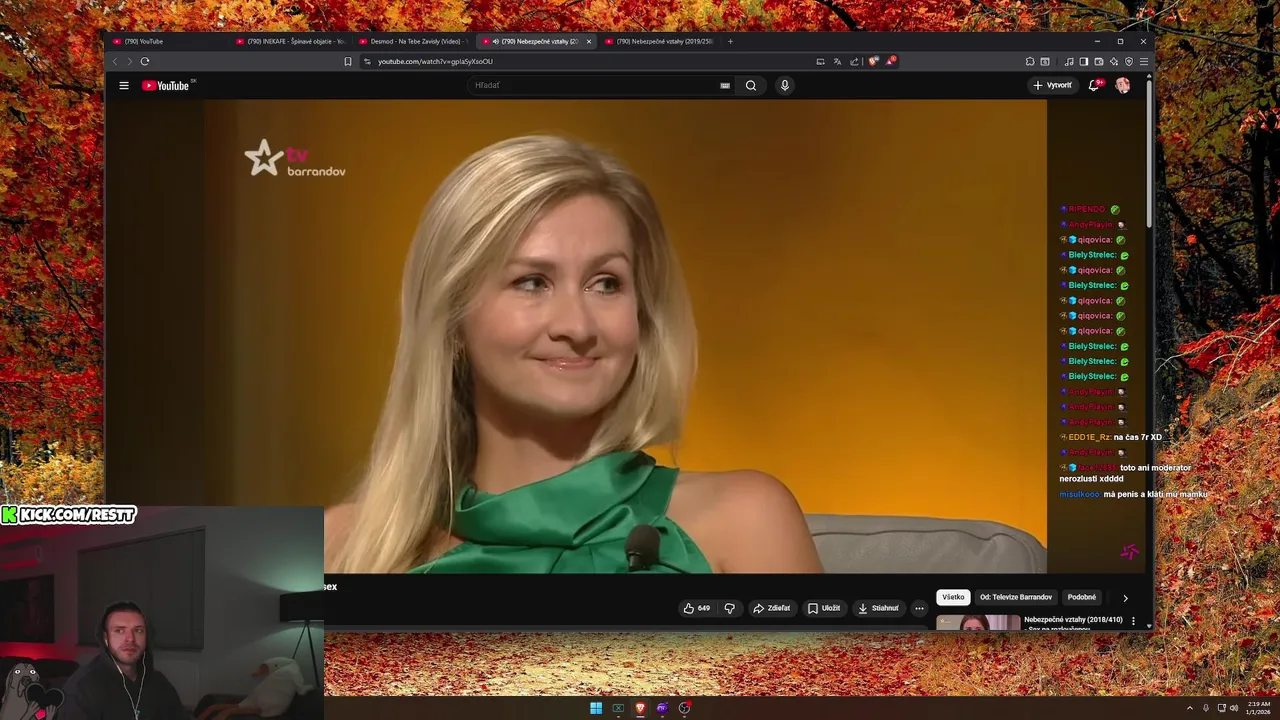Go back in browser history
Screen dimensions: 1280x720
point(114,61)
